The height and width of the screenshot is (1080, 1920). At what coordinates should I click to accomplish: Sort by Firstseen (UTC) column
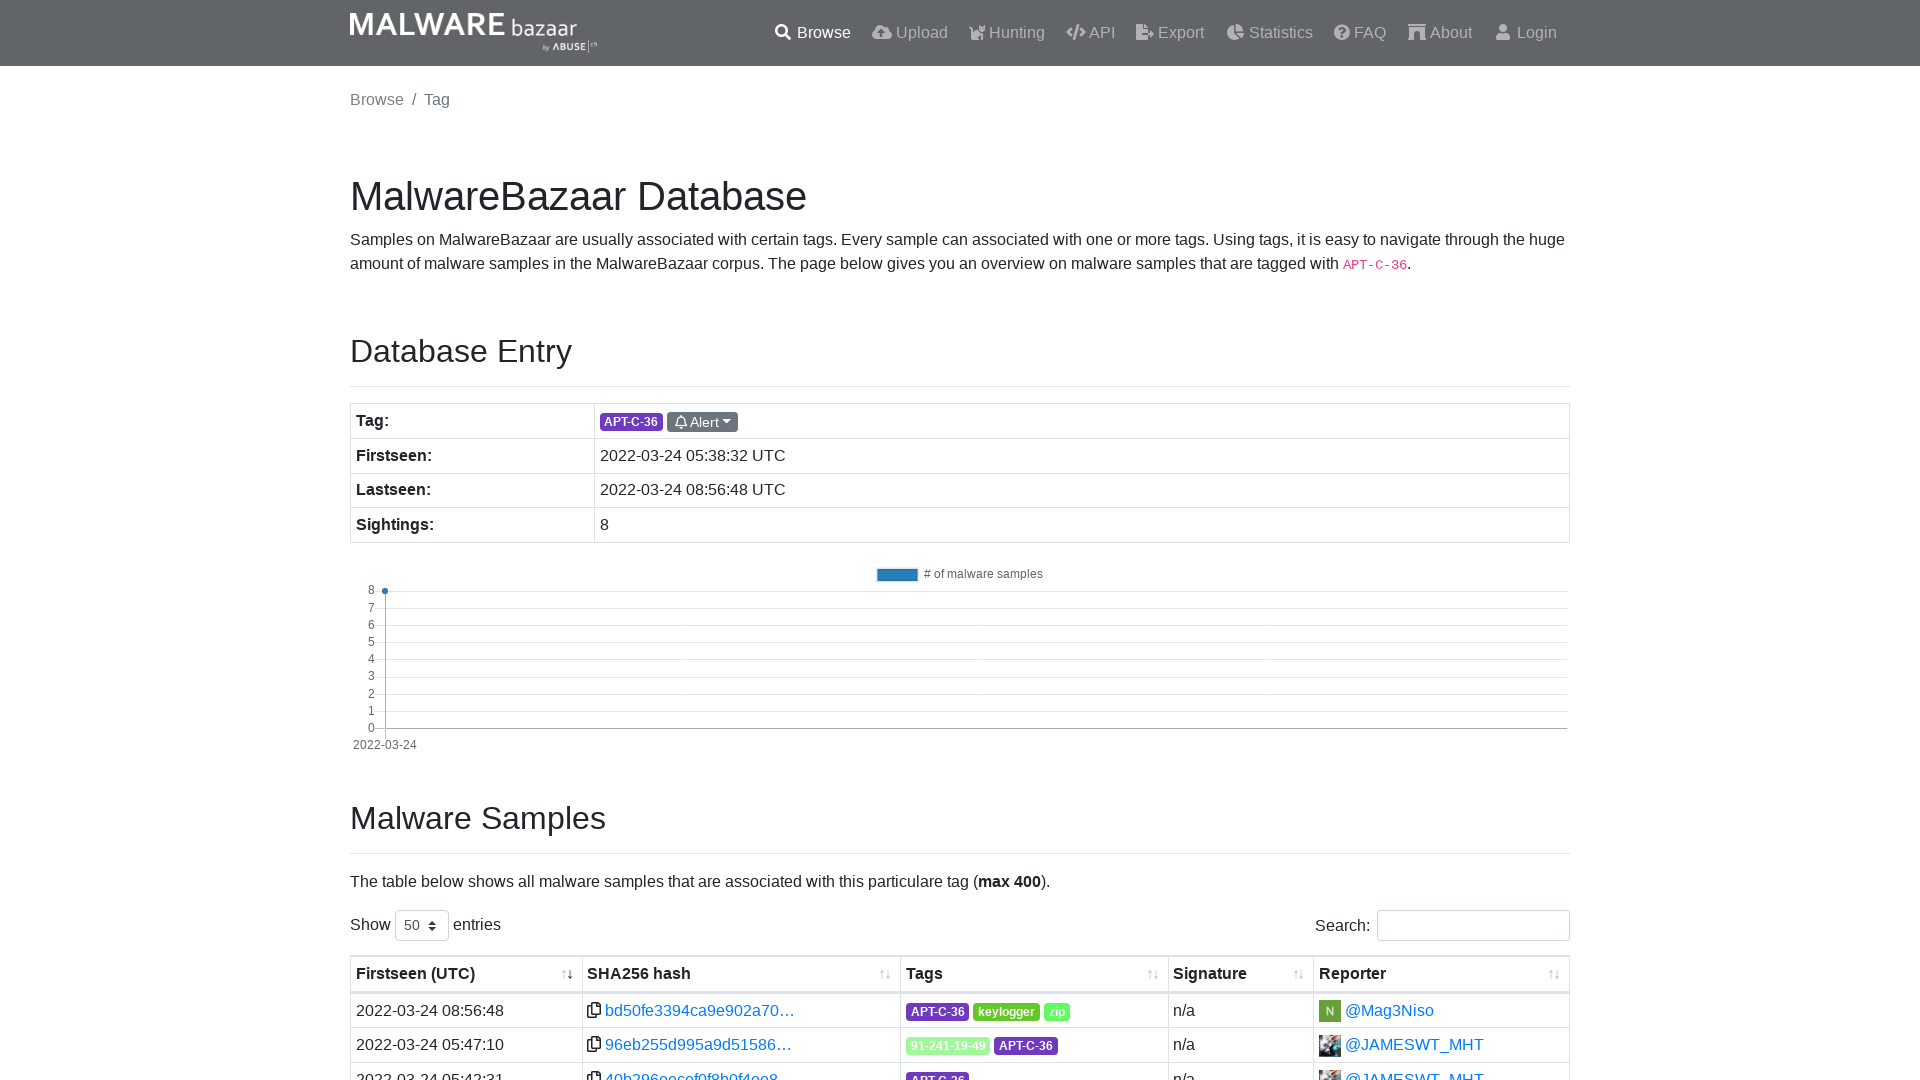click(x=466, y=974)
